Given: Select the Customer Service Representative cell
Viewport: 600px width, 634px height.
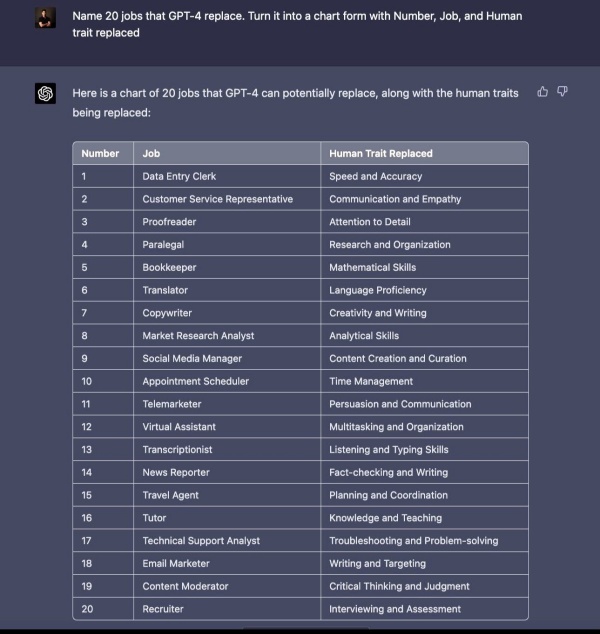Looking at the screenshot, I should click(217, 199).
